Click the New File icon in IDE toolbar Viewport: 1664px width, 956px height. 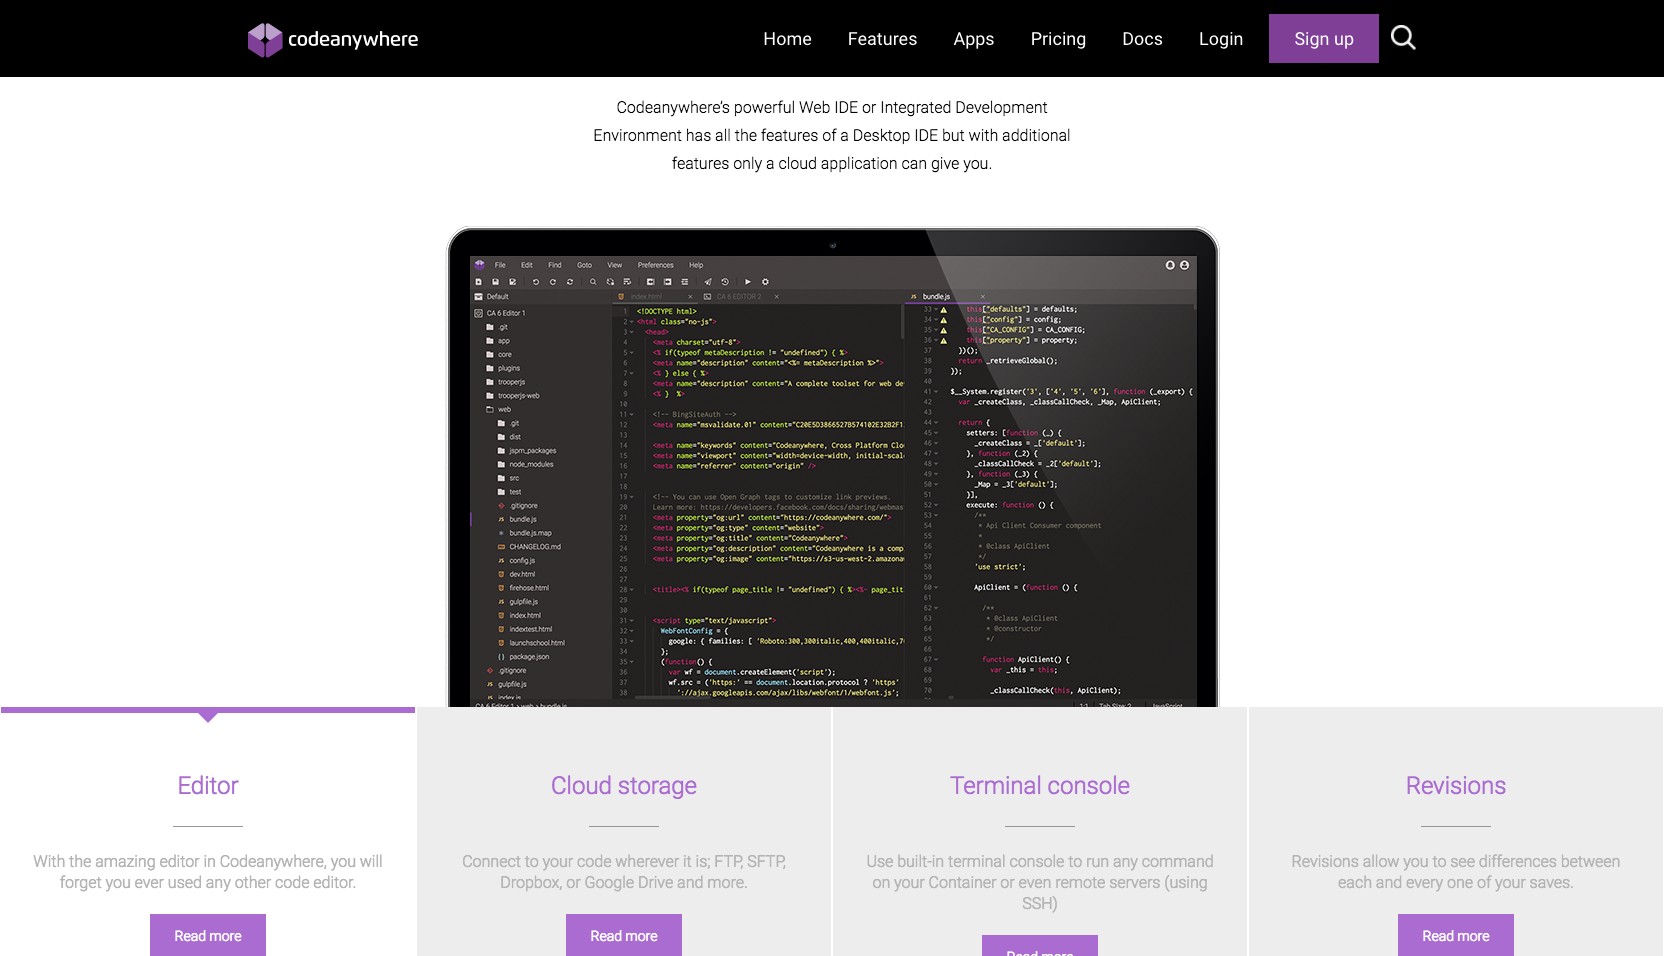click(479, 282)
